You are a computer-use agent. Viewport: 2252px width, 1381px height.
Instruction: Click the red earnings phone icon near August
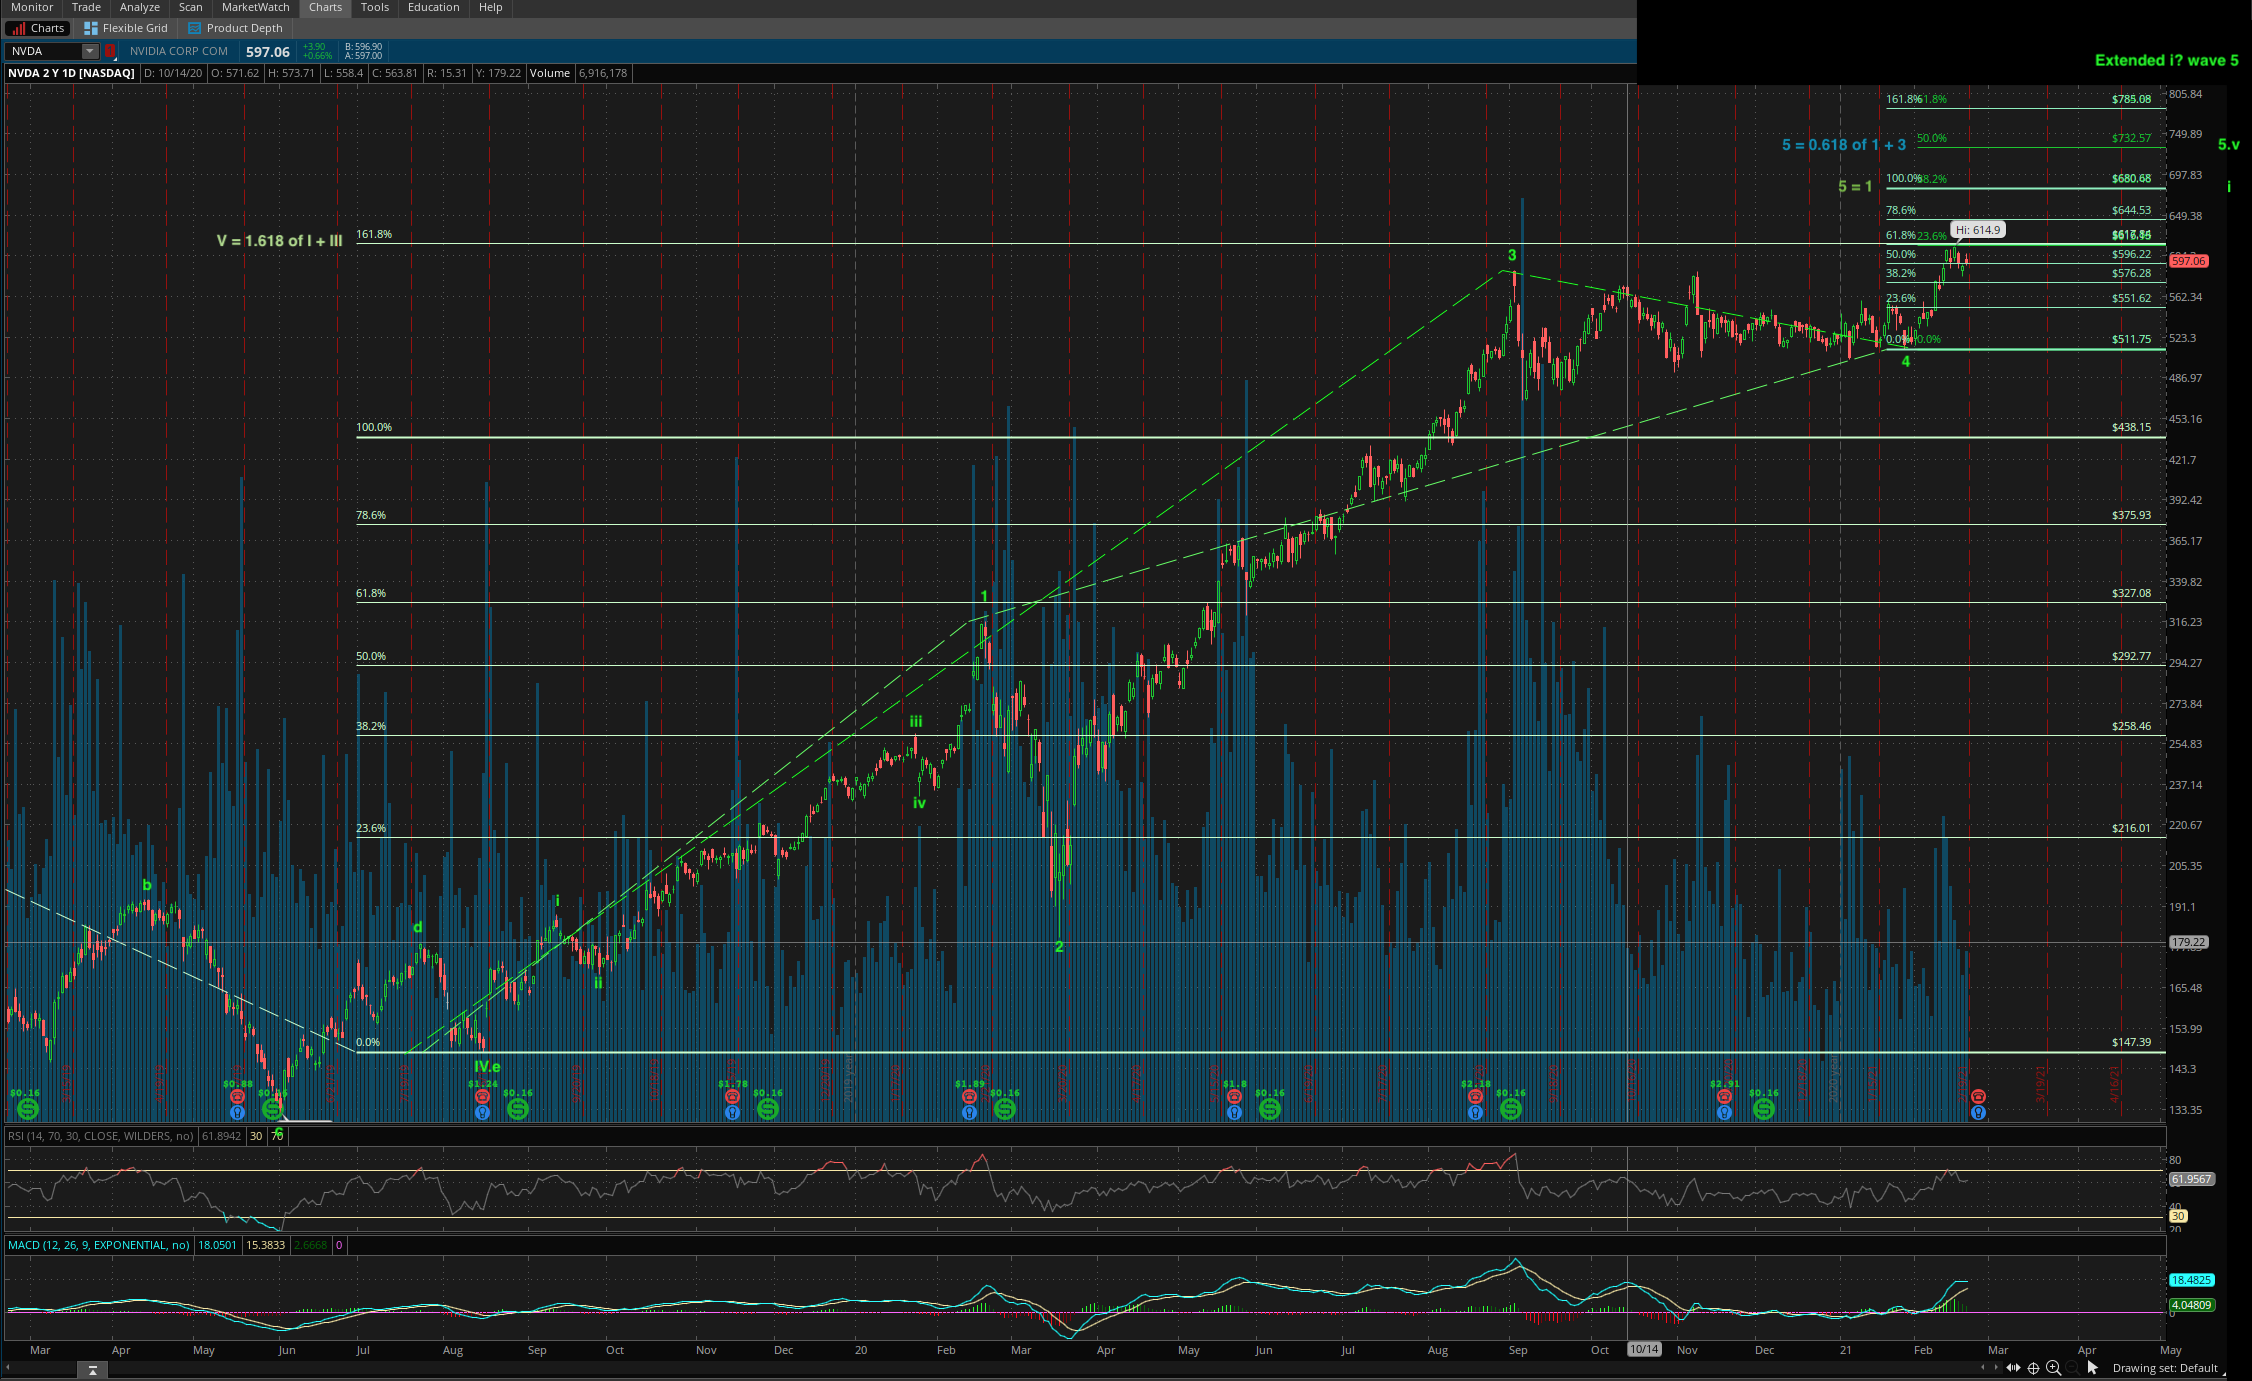tap(482, 1097)
